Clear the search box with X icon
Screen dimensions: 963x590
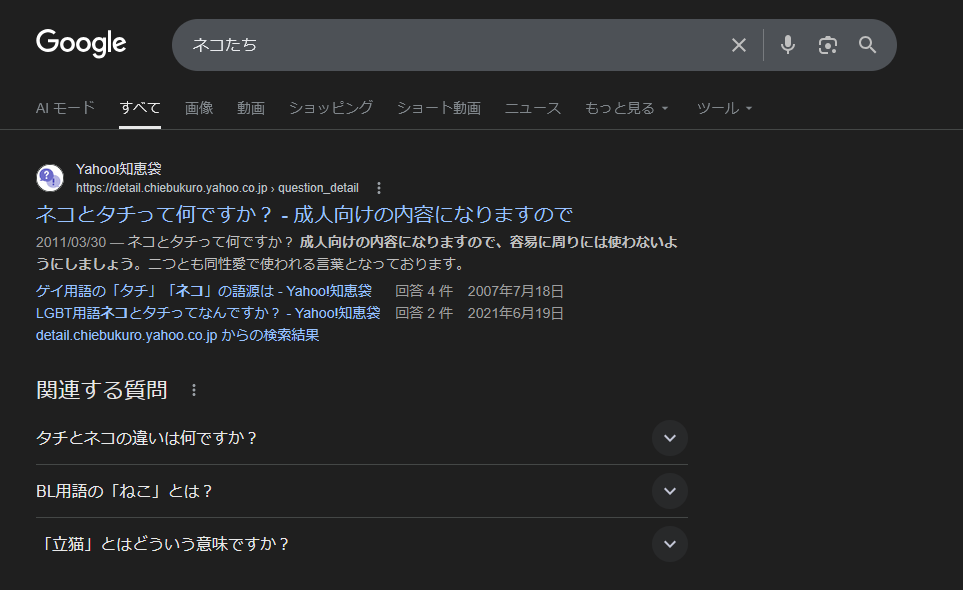point(739,45)
